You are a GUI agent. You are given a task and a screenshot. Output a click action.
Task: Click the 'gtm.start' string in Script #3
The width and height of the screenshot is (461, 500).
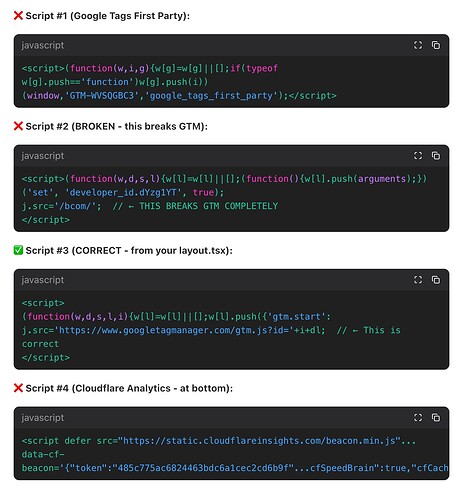(x=296, y=317)
